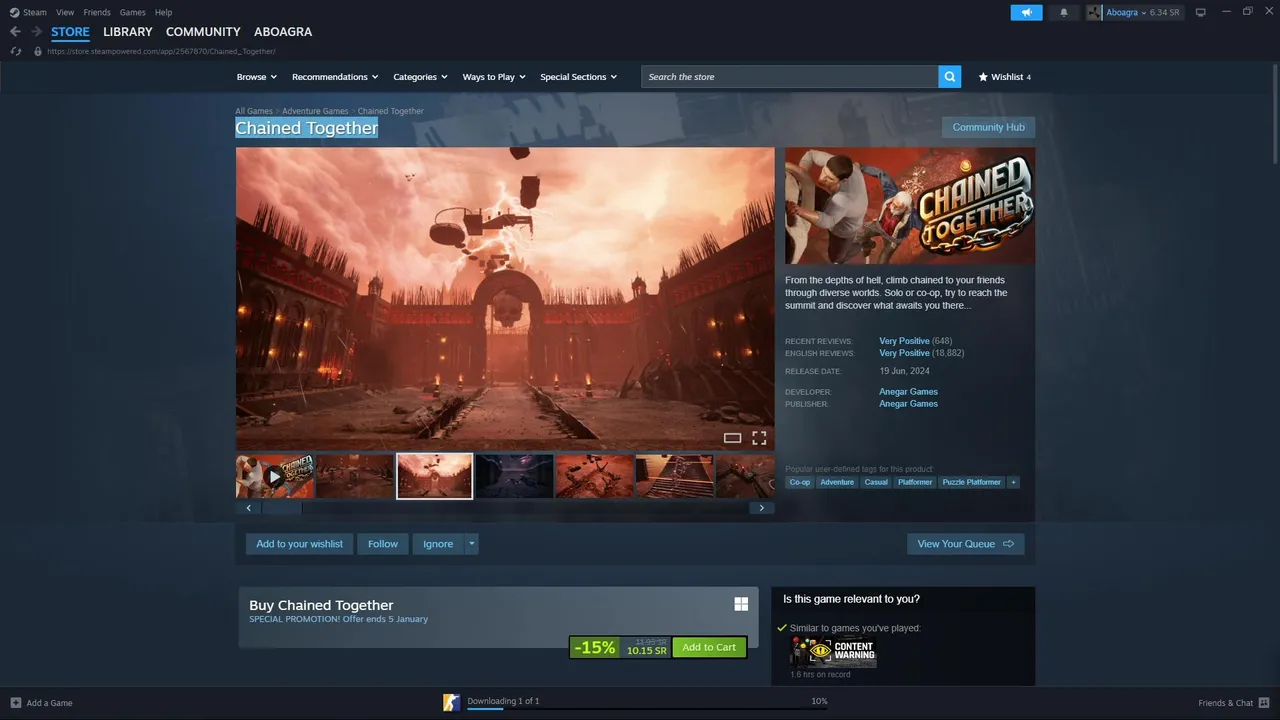Open the Steam menu
The width and height of the screenshot is (1280, 720).
point(35,12)
